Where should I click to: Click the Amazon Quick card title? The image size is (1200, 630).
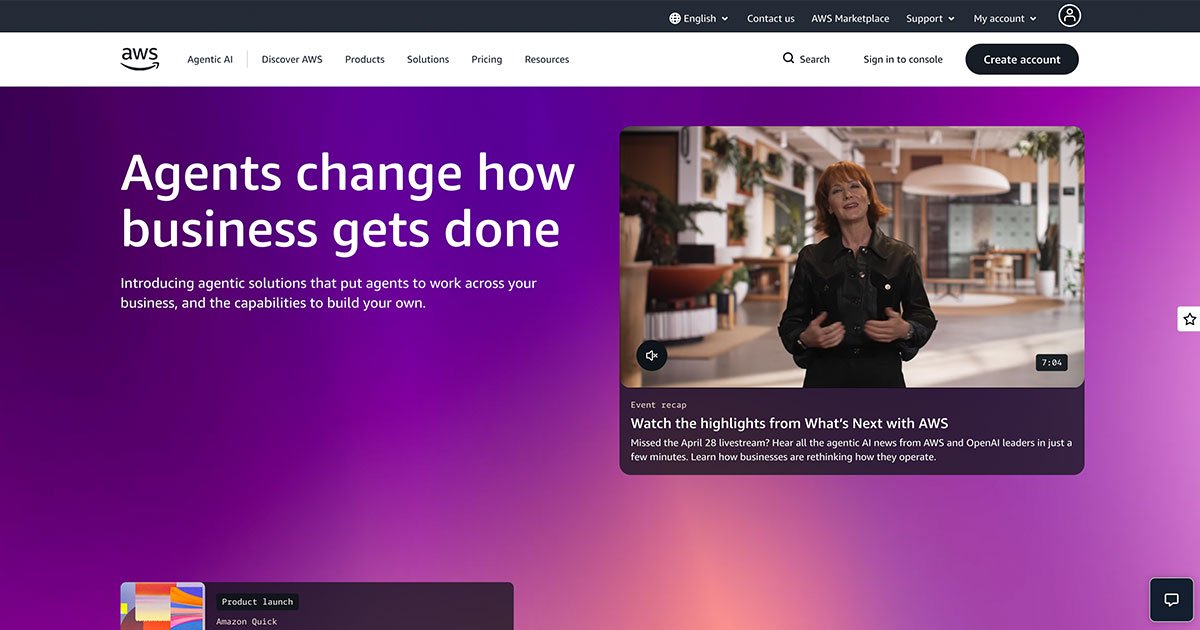tap(247, 622)
